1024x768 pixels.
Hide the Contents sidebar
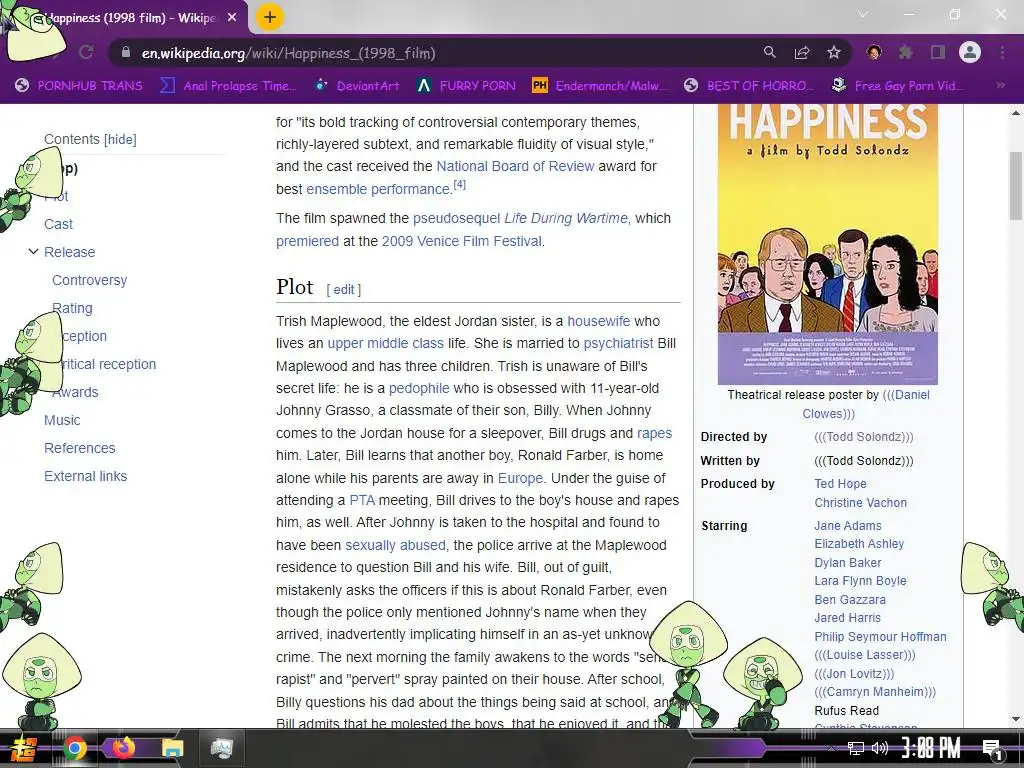pyautogui.click(x=120, y=139)
